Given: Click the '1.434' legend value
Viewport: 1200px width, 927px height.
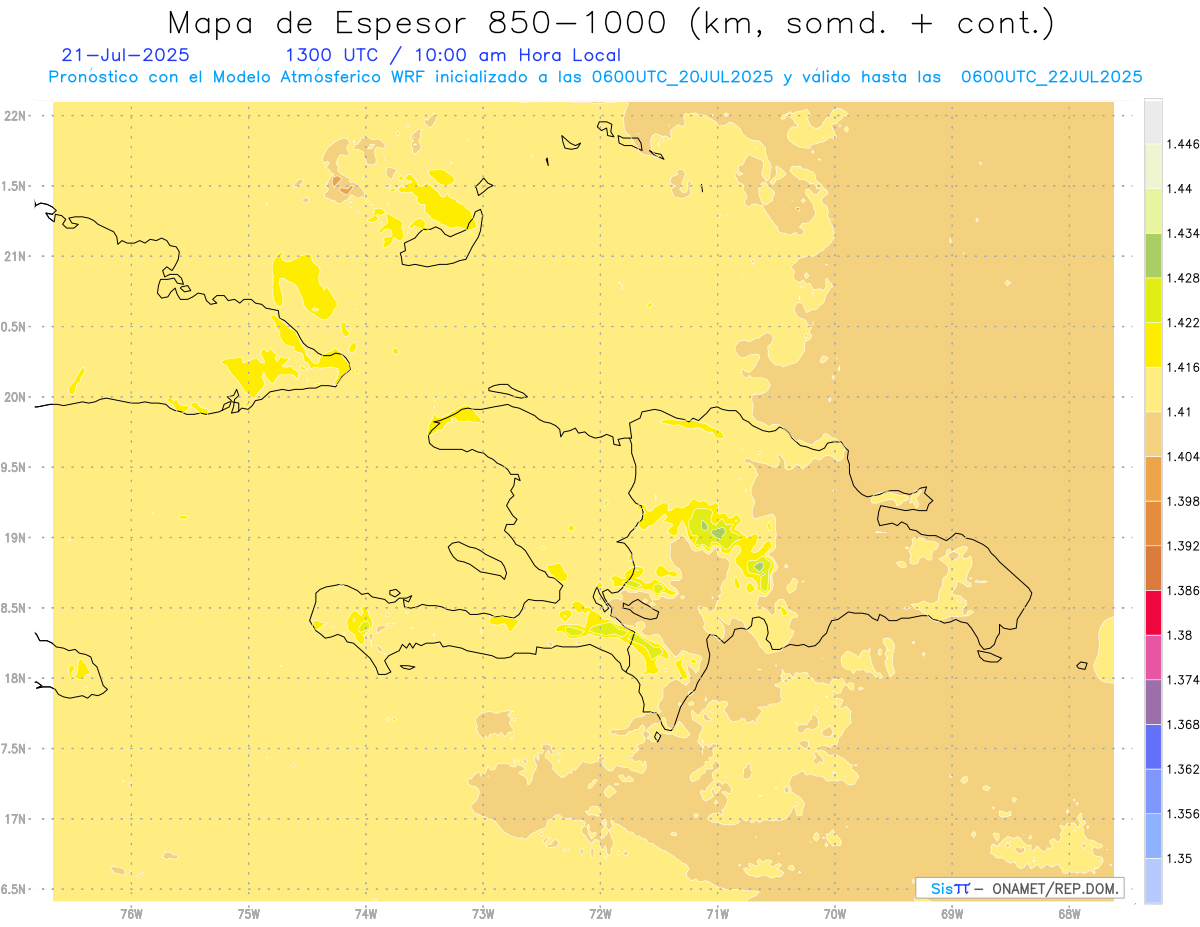Looking at the screenshot, I should 1183,233.
